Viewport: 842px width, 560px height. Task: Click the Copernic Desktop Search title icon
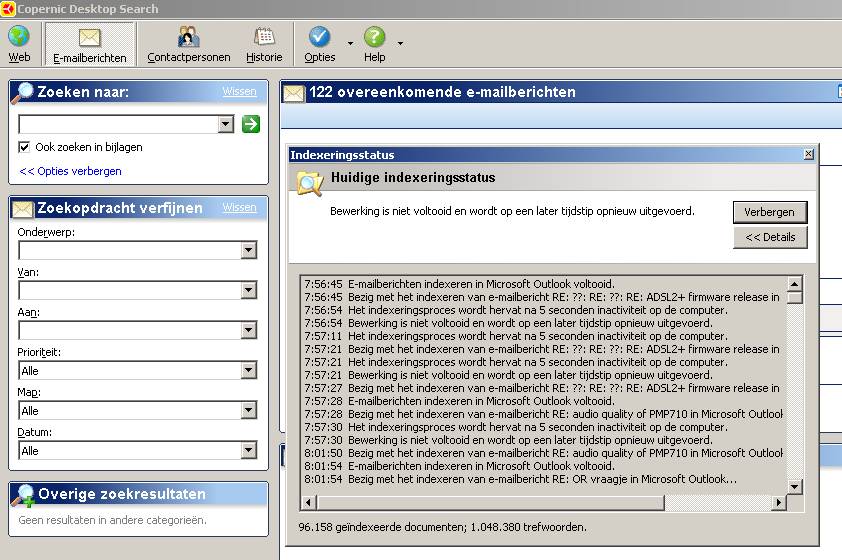[x=8, y=9]
